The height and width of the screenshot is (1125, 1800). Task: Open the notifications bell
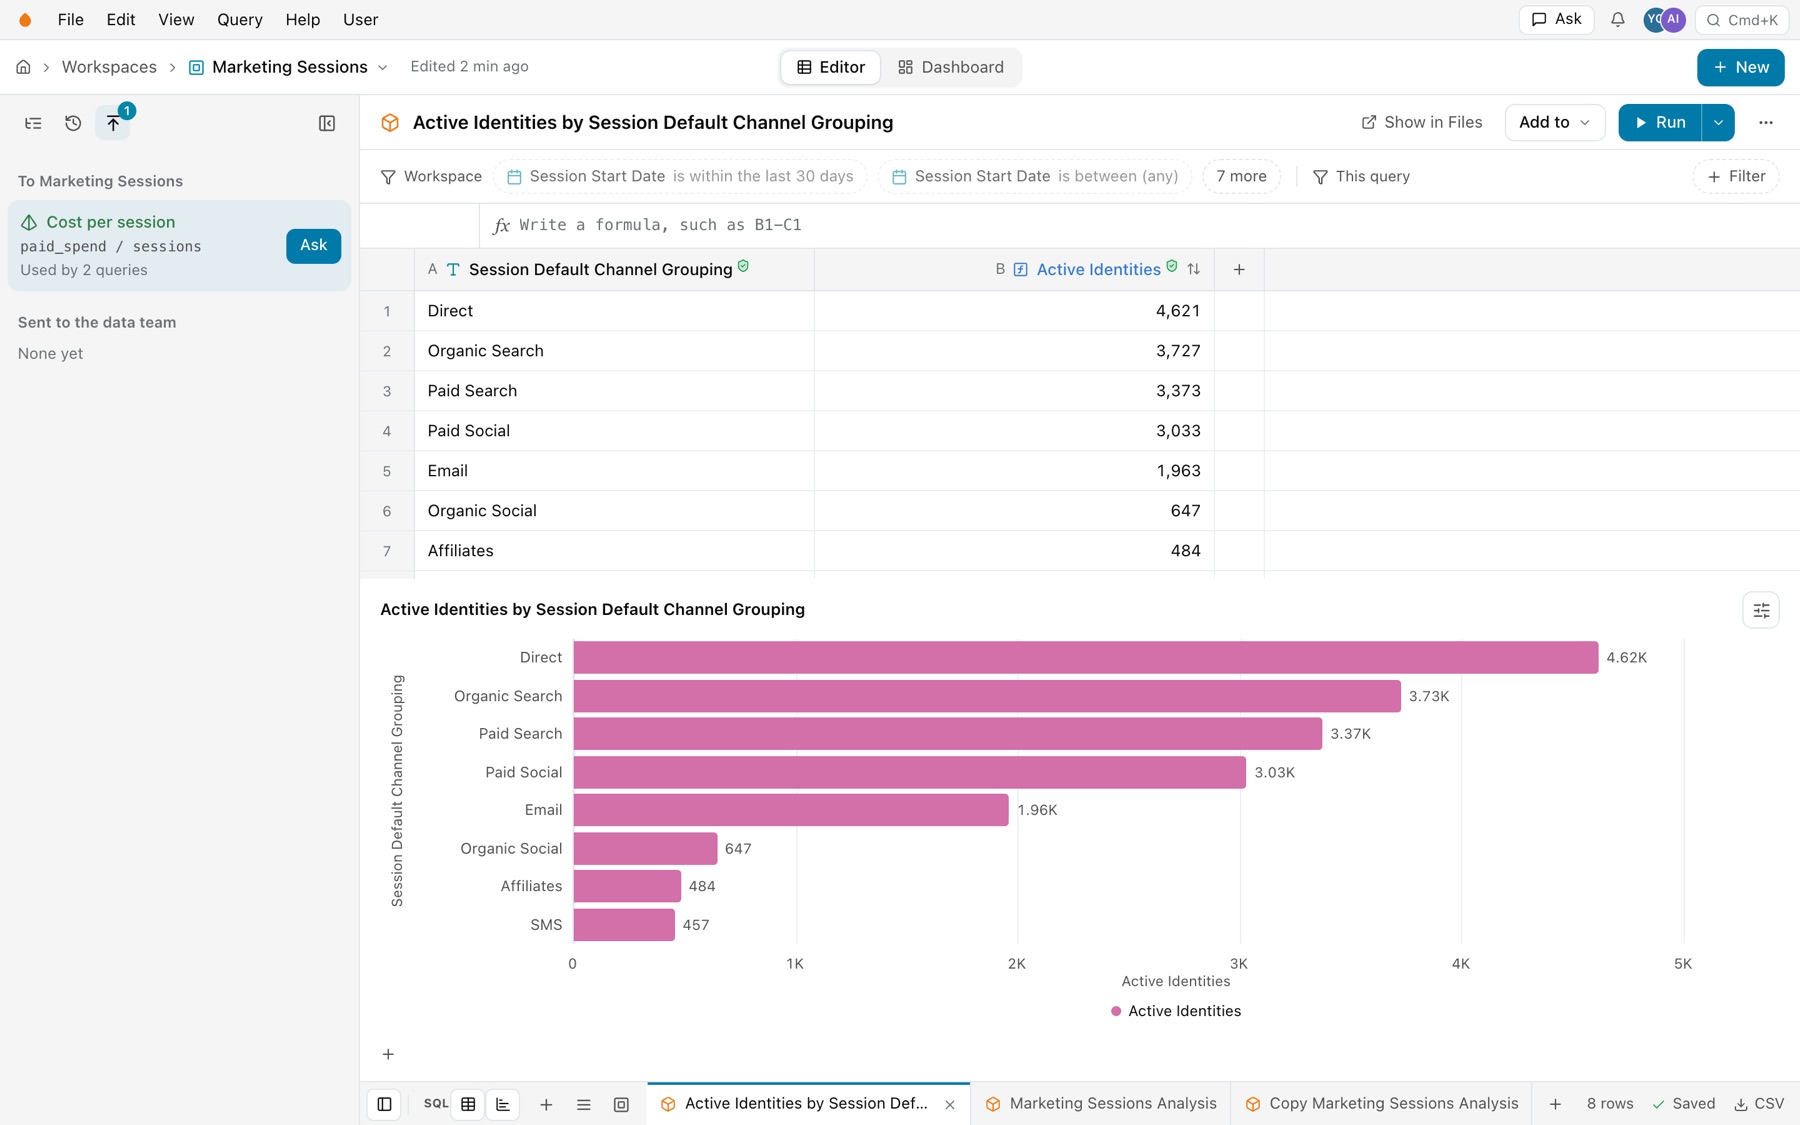click(1617, 20)
